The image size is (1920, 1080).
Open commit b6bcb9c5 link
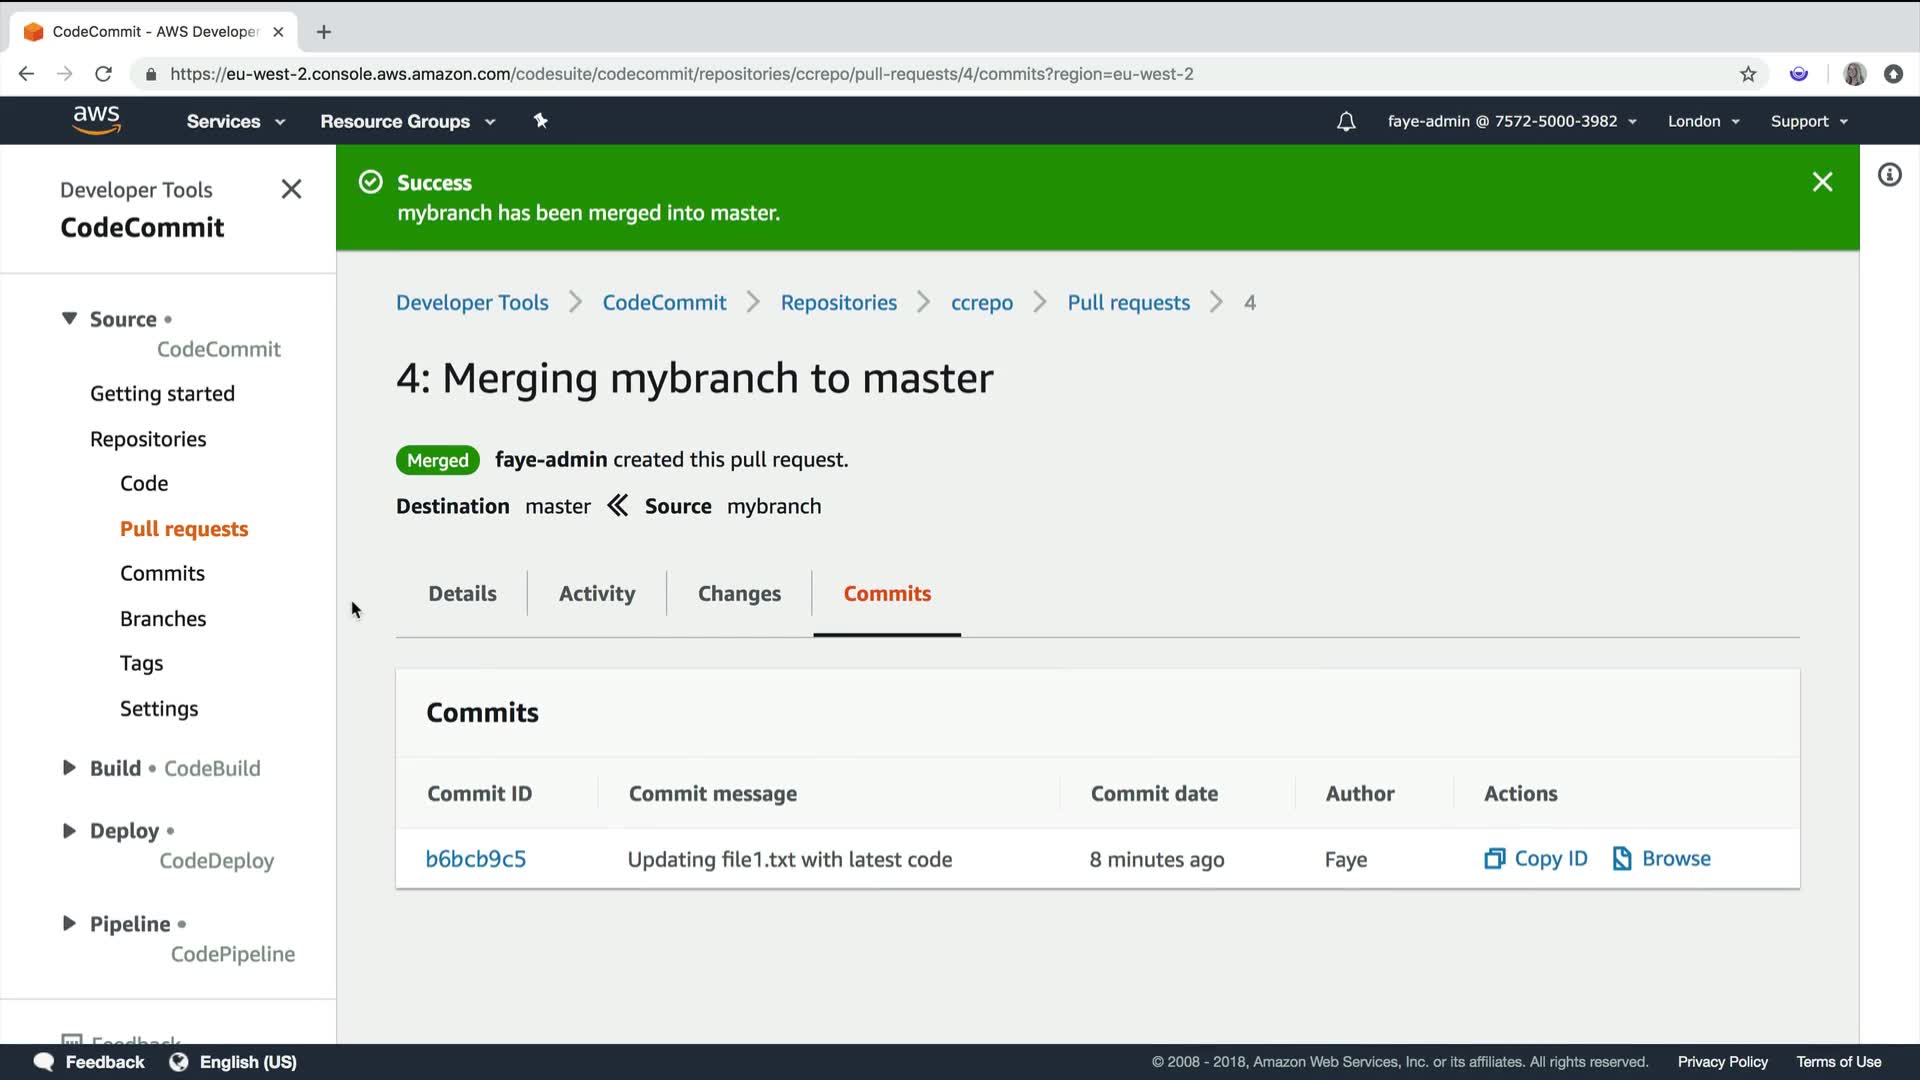point(475,859)
